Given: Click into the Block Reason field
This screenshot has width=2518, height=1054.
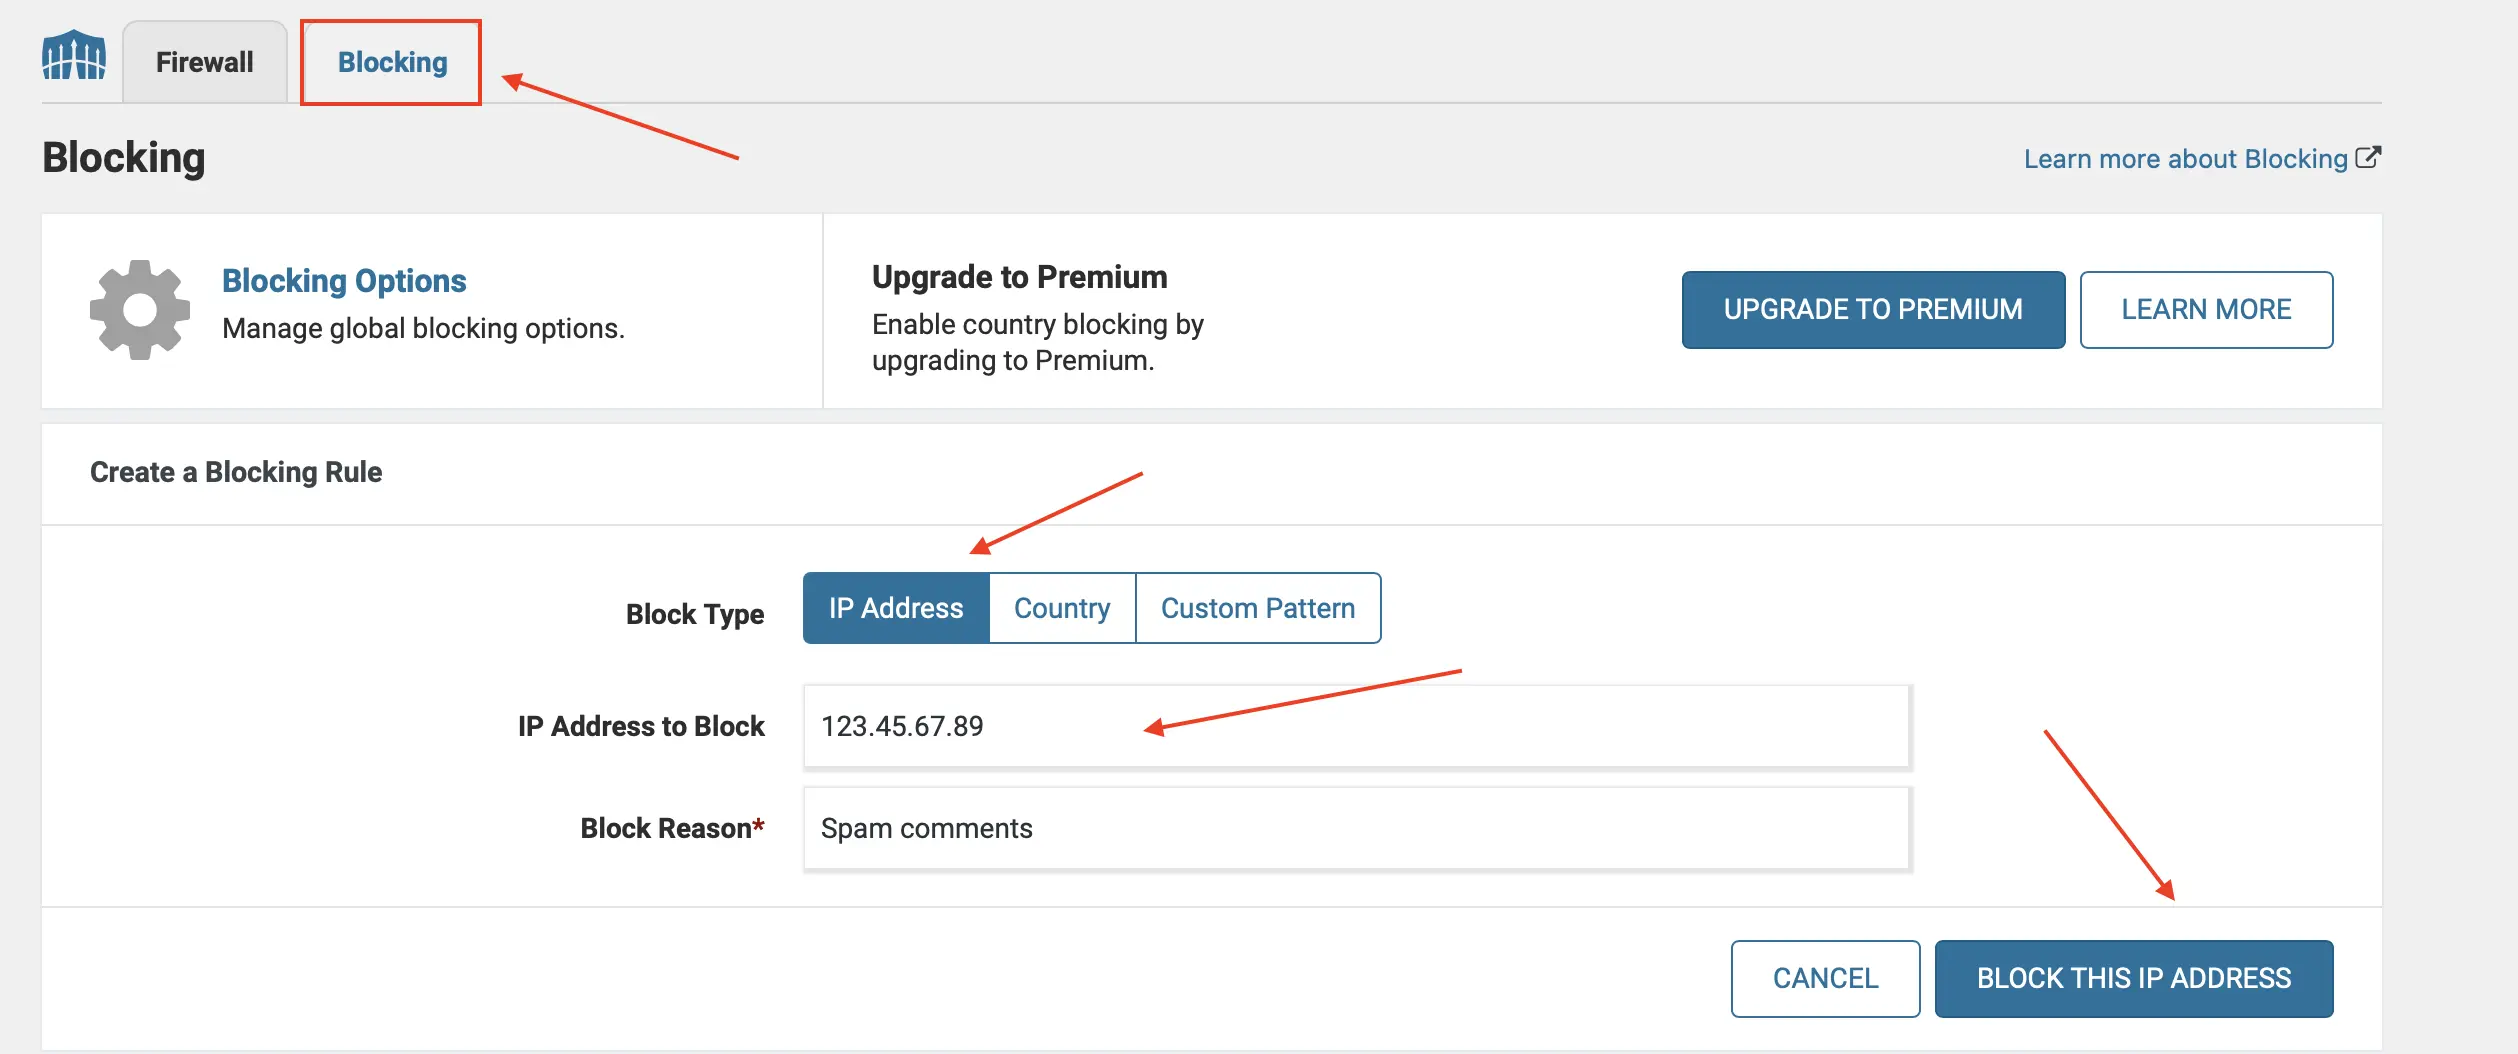Looking at the screenshot, I should [x=1356, y=828].
